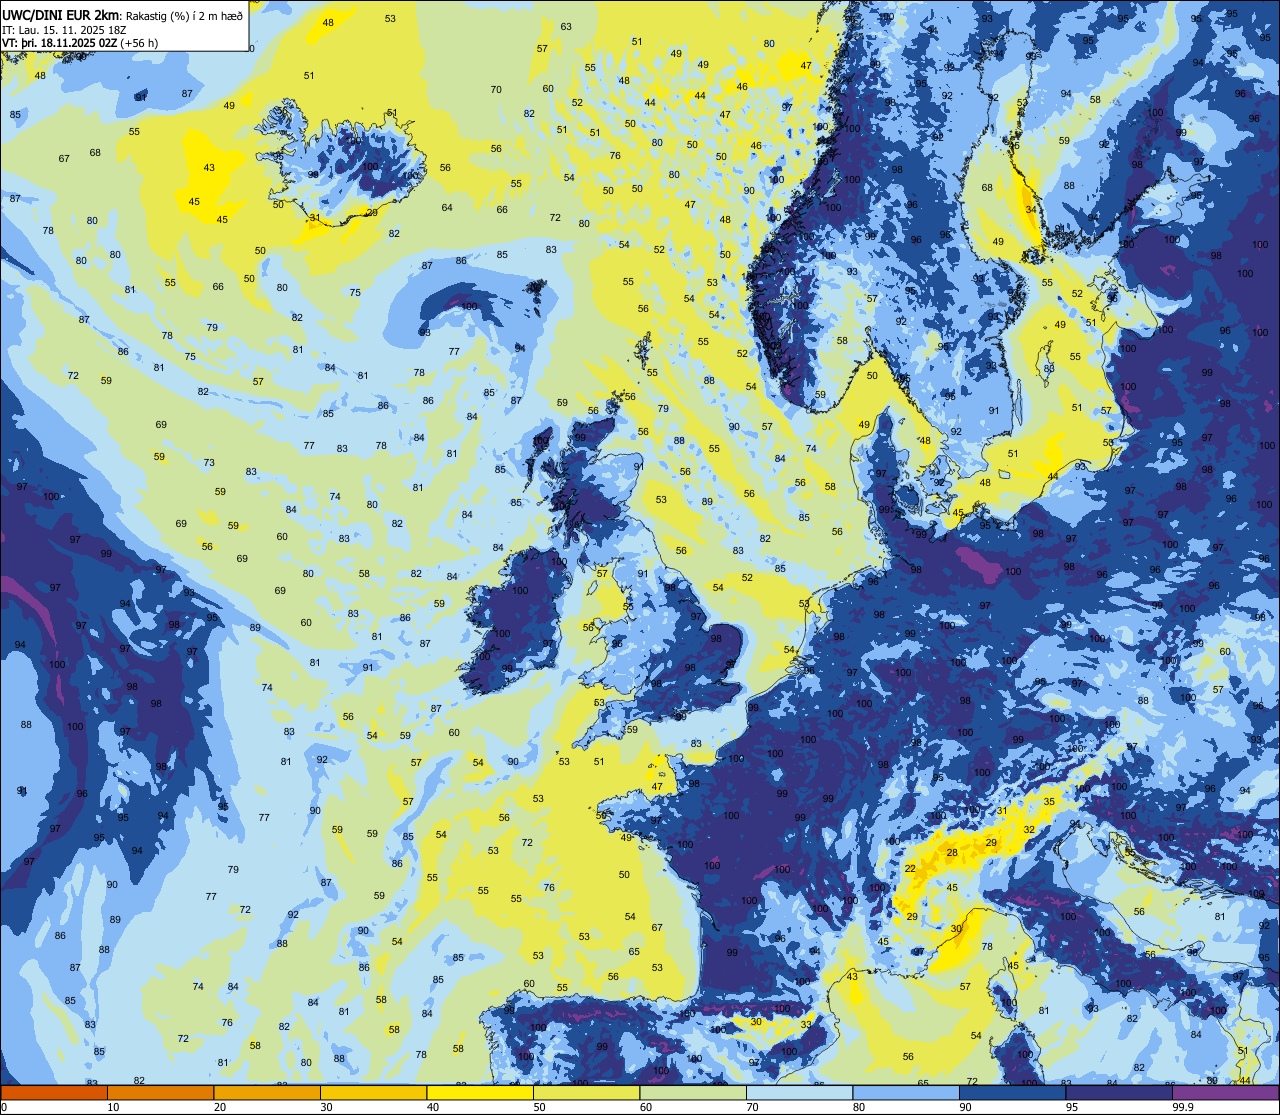1280x1115 pixels.
Task: Click the legend scale label '95'
Action: (1072, 1107)
